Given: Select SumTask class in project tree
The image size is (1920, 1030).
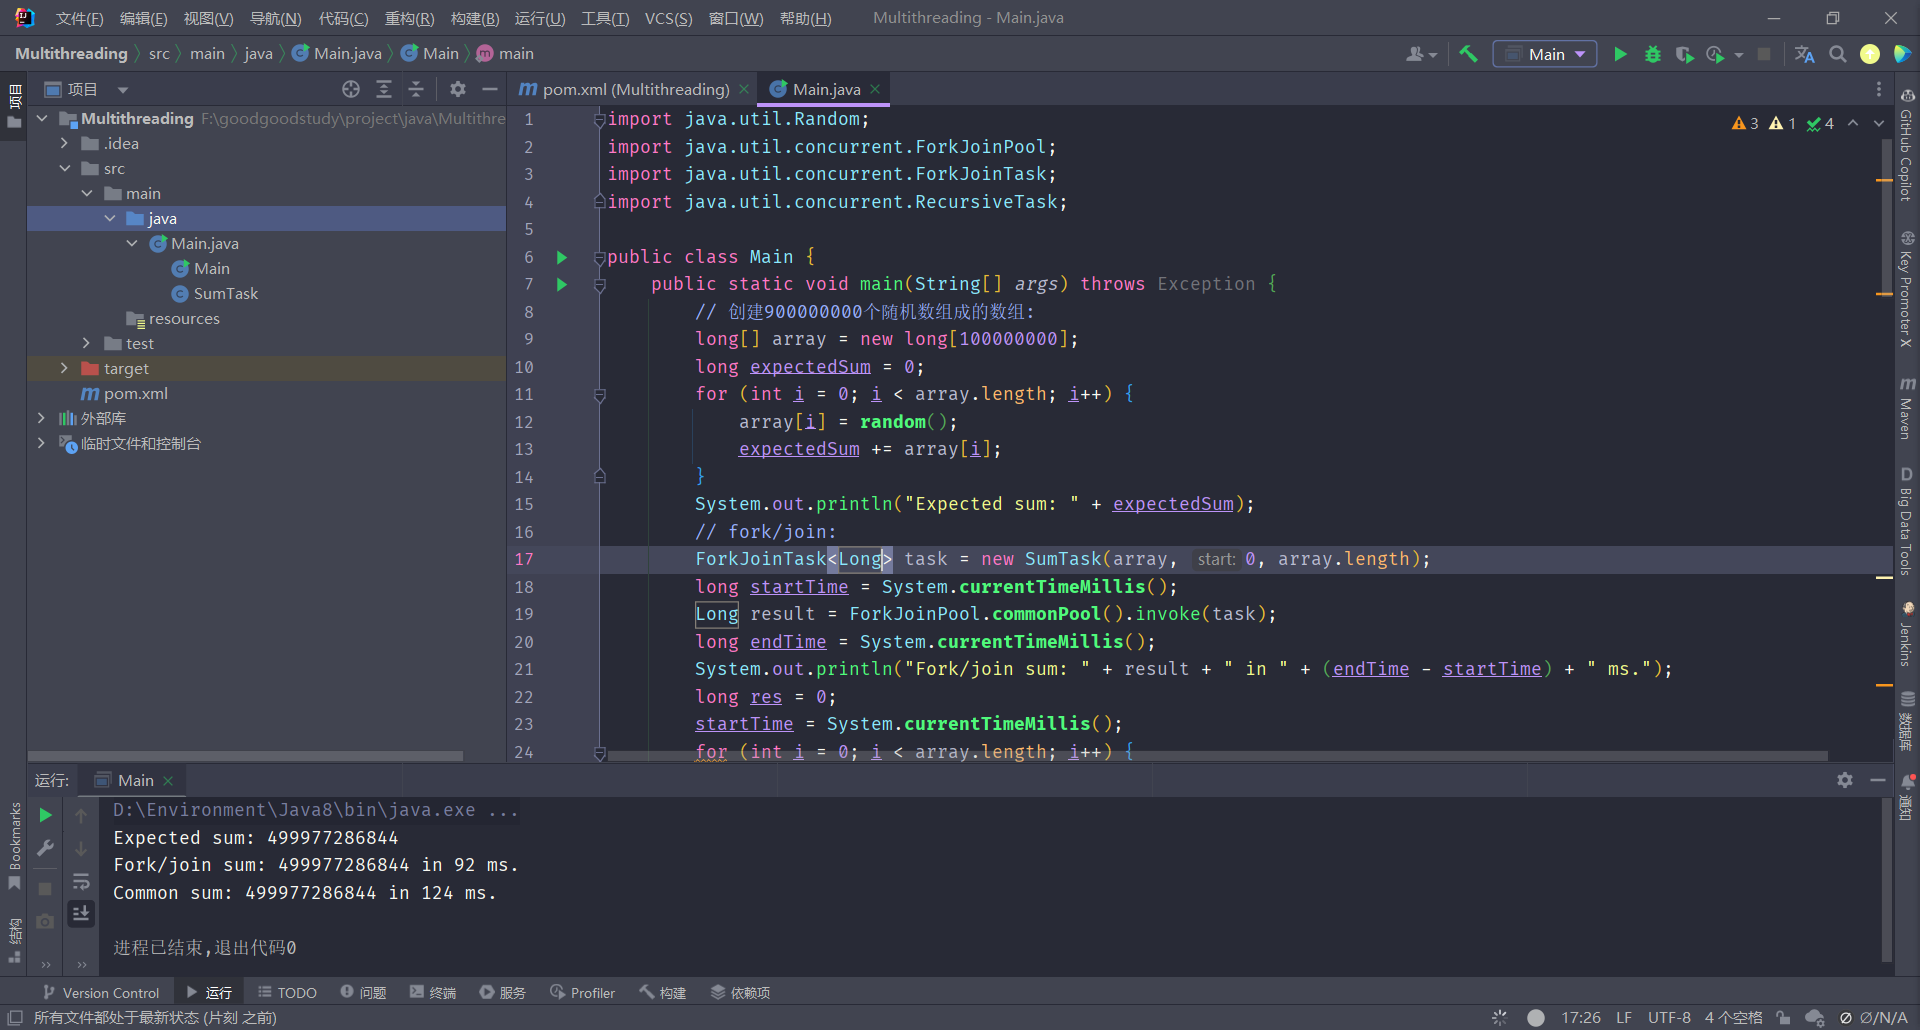Looking at the screenshot, I should coord(226,293).
